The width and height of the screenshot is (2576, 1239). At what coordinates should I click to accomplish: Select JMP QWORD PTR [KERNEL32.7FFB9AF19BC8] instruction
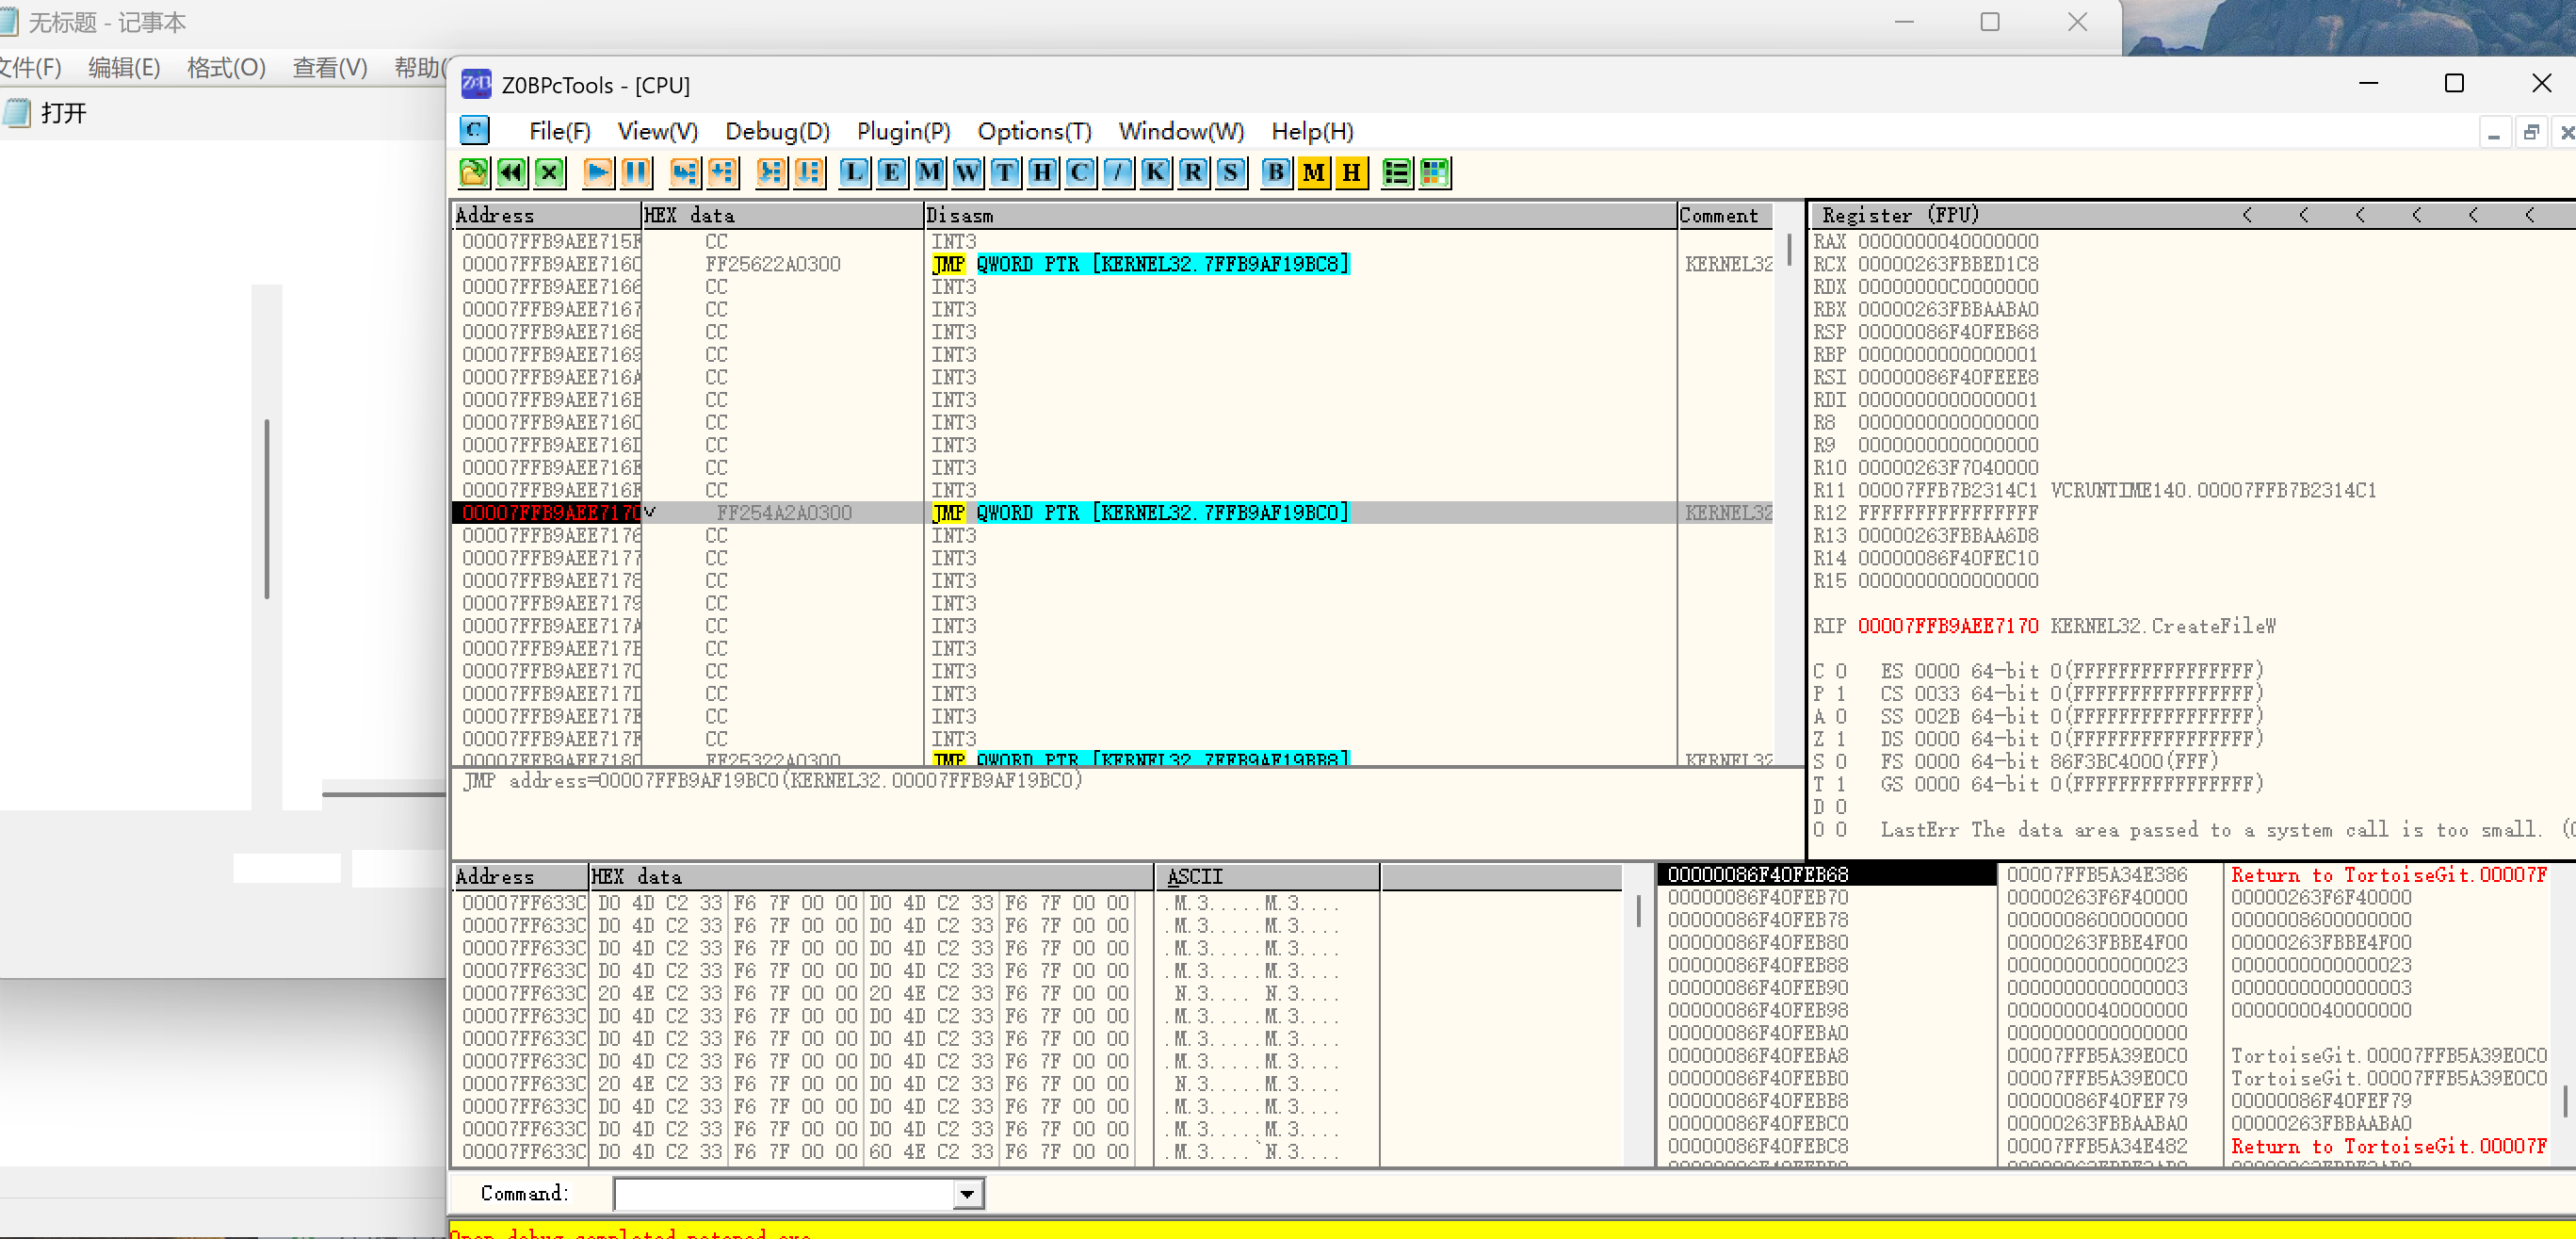(x=1140, y=264)
